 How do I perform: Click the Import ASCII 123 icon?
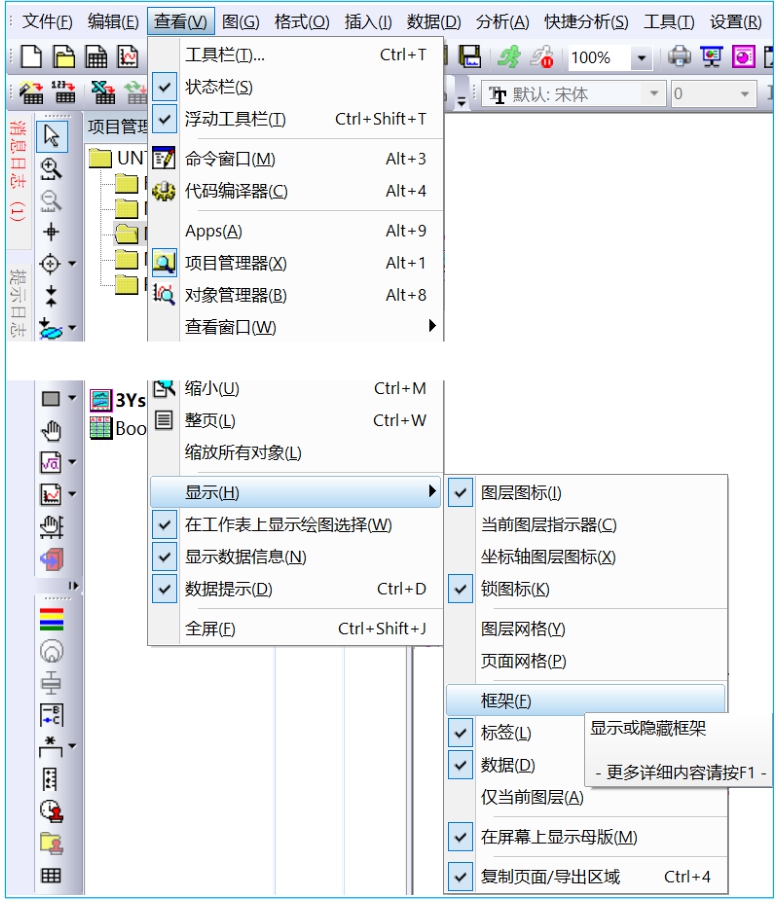pyautogui.click(x=64, y=92)
